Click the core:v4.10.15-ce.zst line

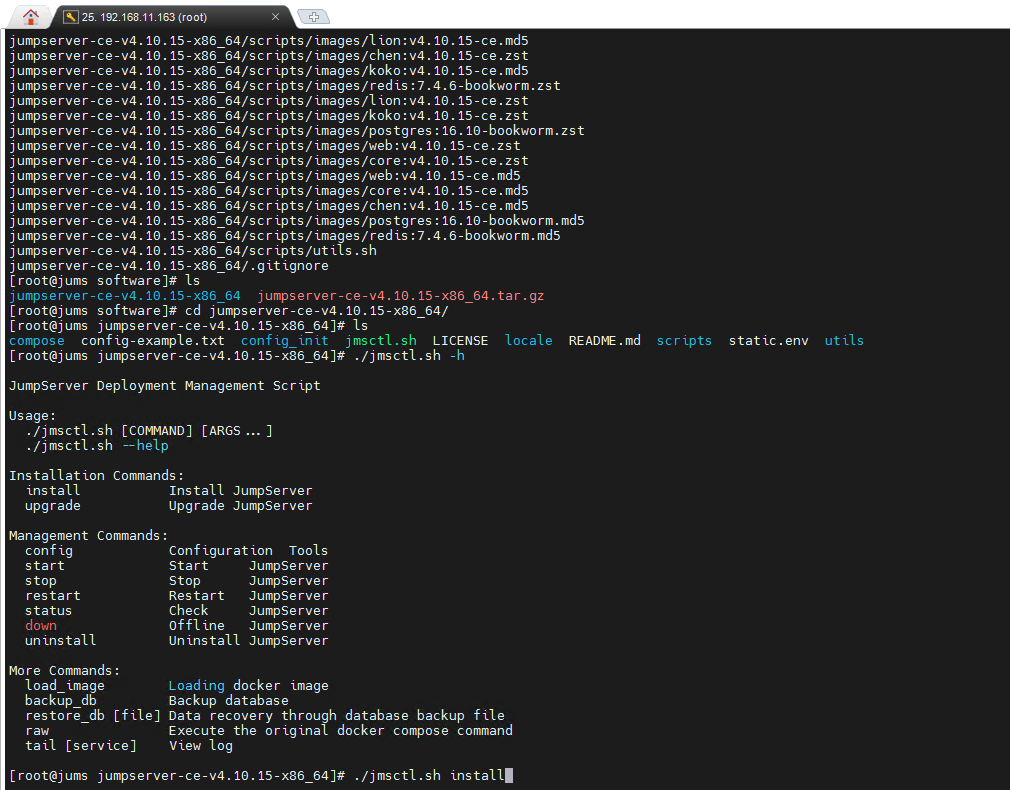(269, 161)
